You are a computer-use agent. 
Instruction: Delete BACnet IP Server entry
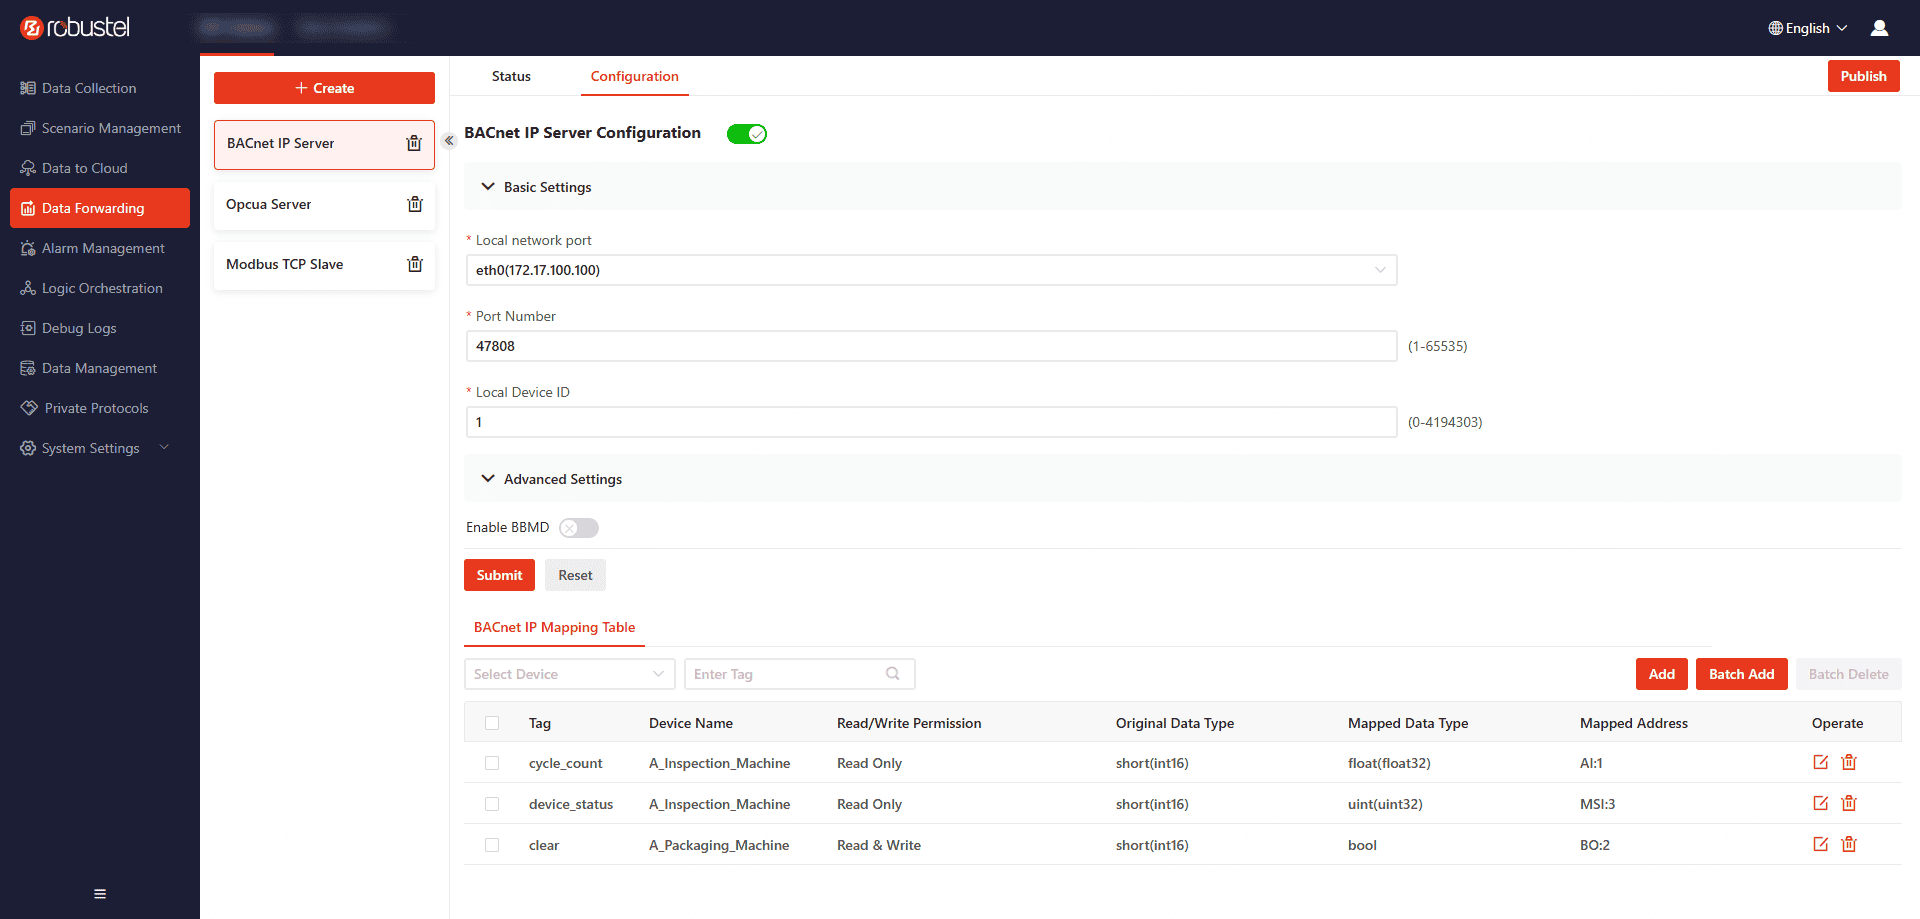click(414, 143)
